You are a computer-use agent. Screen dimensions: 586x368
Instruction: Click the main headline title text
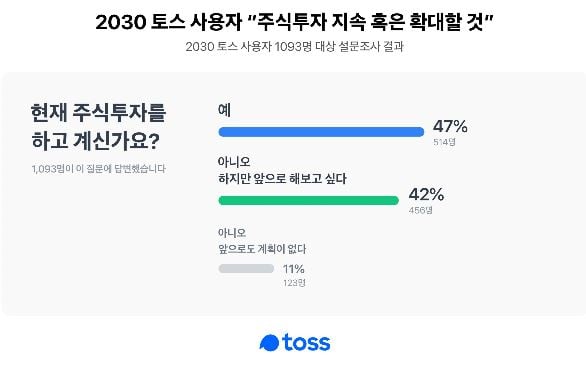pyautogui.click(x=294, y=22)
